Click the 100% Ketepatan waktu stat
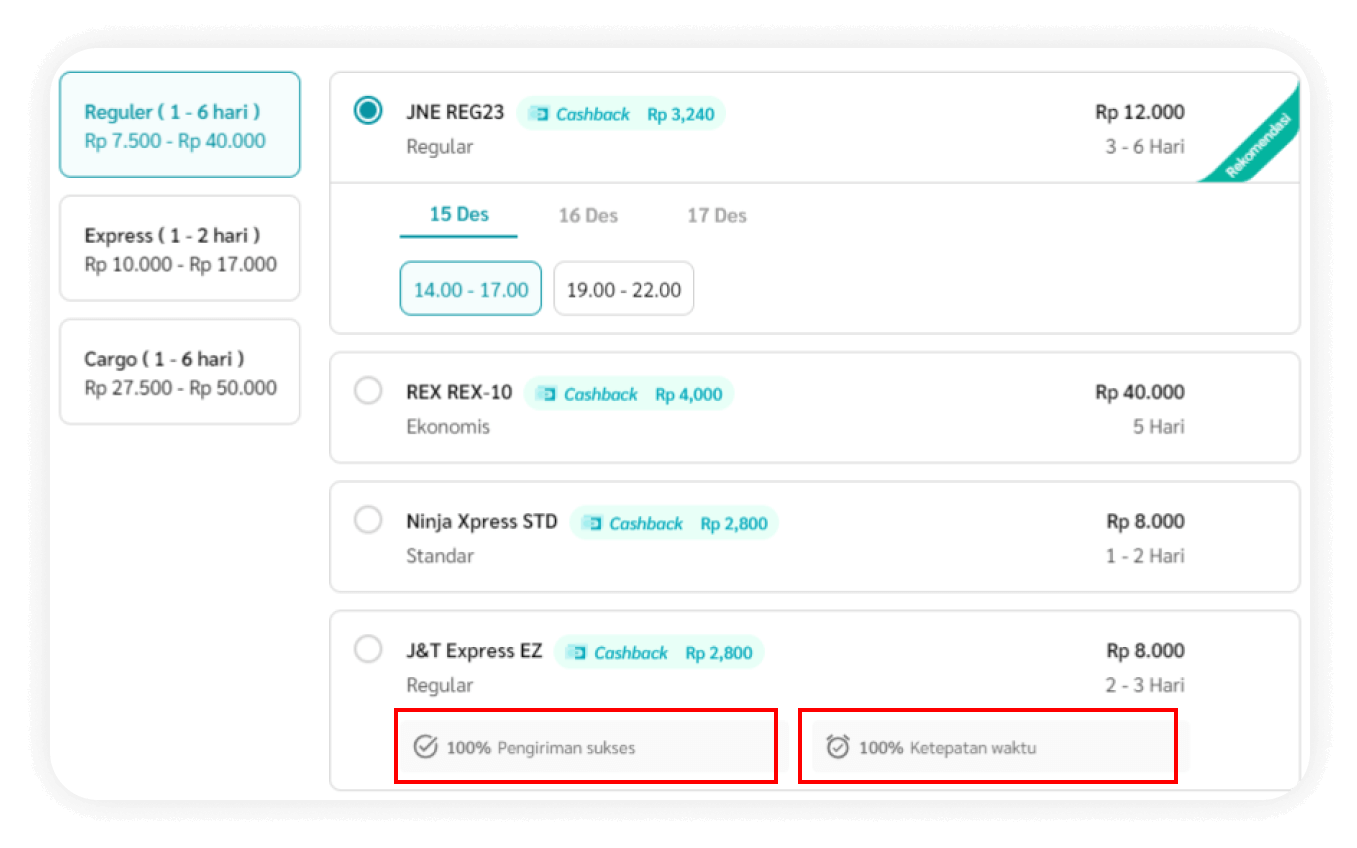 988,746
